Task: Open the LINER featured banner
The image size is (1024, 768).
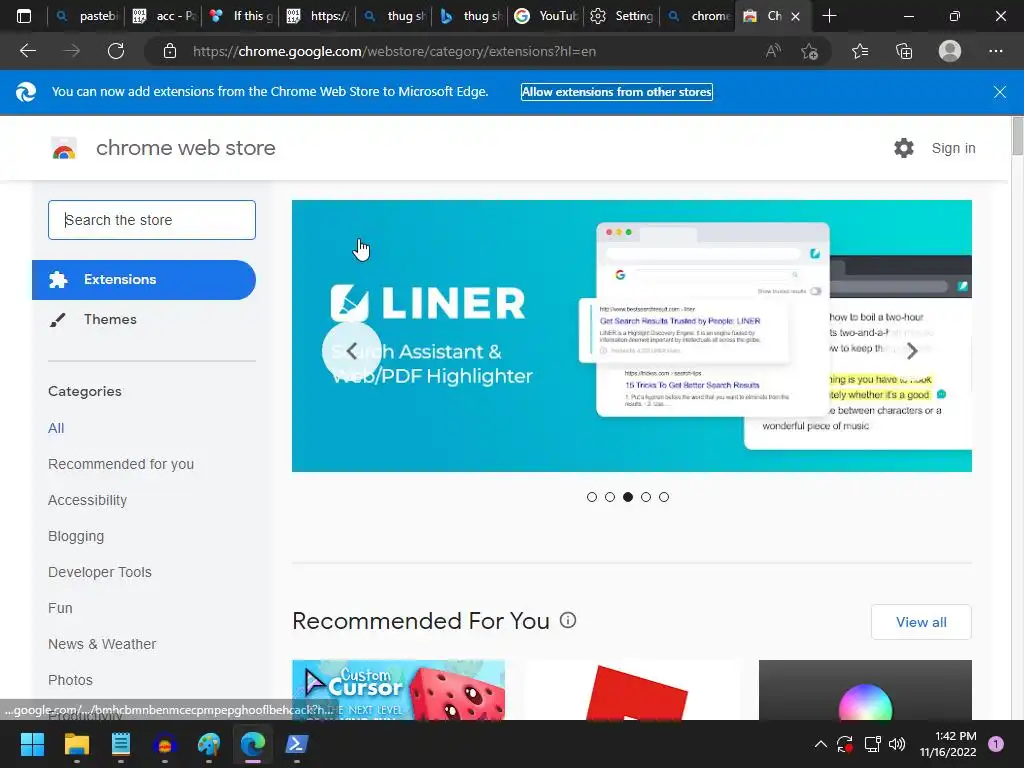Action: [632, 336]
